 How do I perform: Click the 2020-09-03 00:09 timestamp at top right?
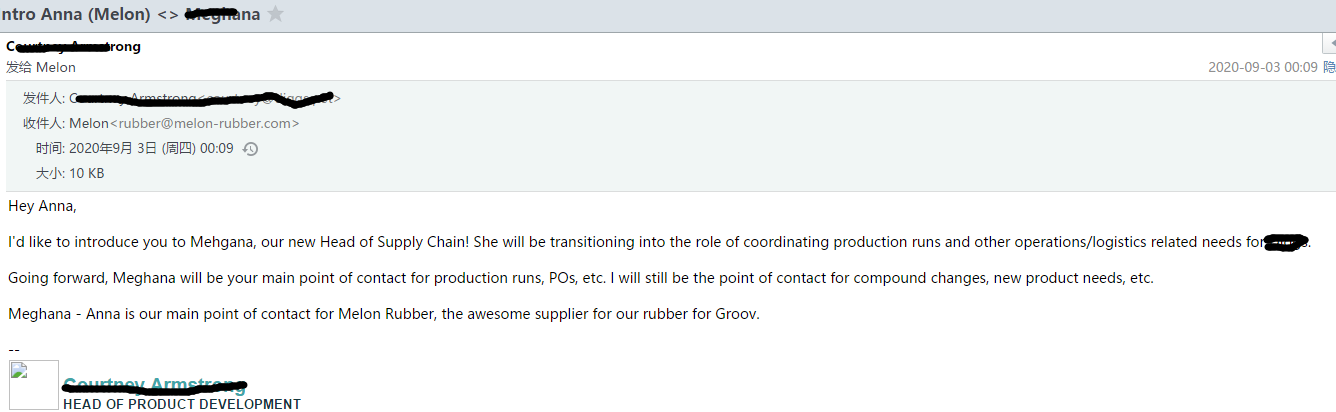[1262, 67]
